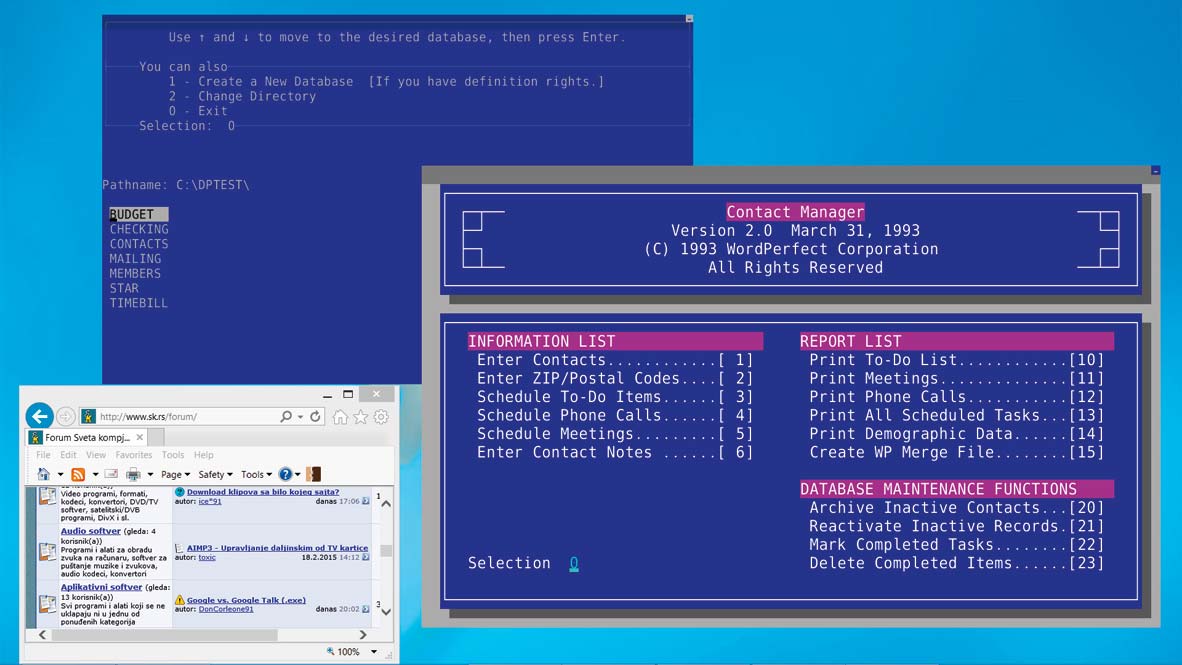Image resolution: width=1182 pixels, height=665 pixels.
Task: Click the warning icon beside Google Talk thread
Action: (x=179, y=600)
